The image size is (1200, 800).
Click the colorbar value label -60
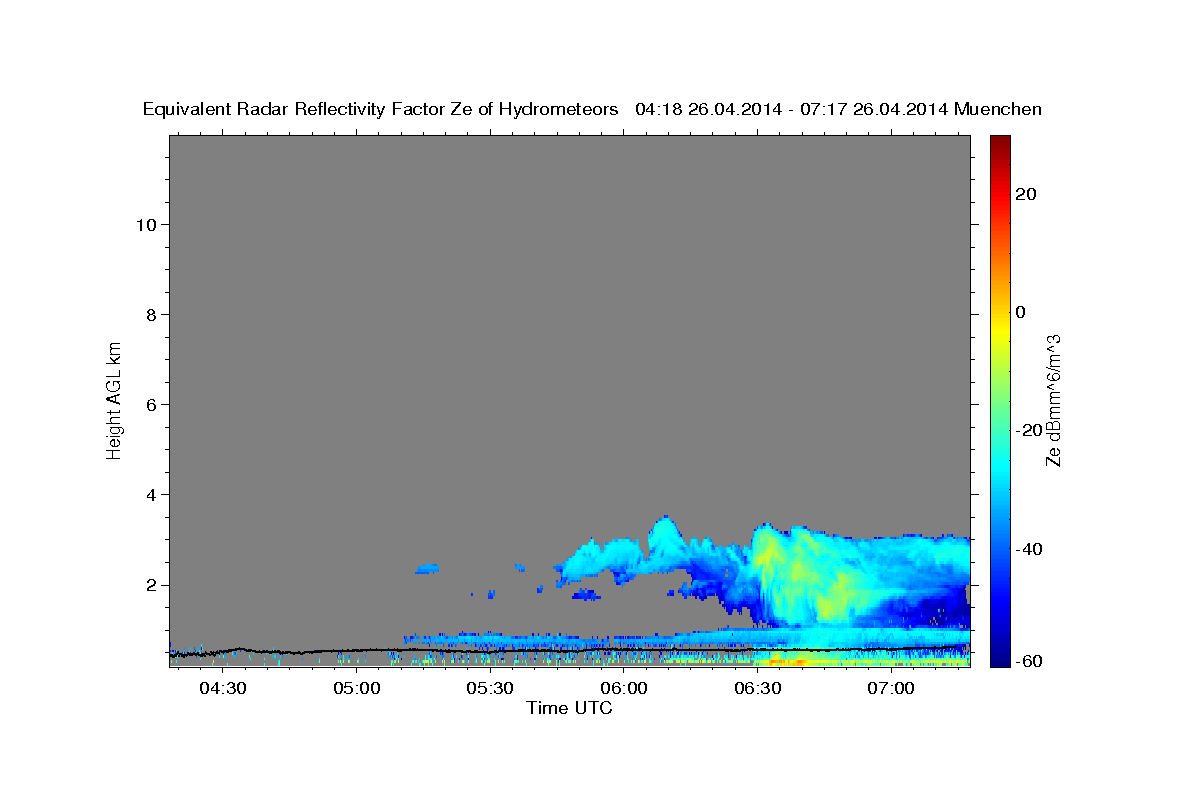(x=1029, y=662)
